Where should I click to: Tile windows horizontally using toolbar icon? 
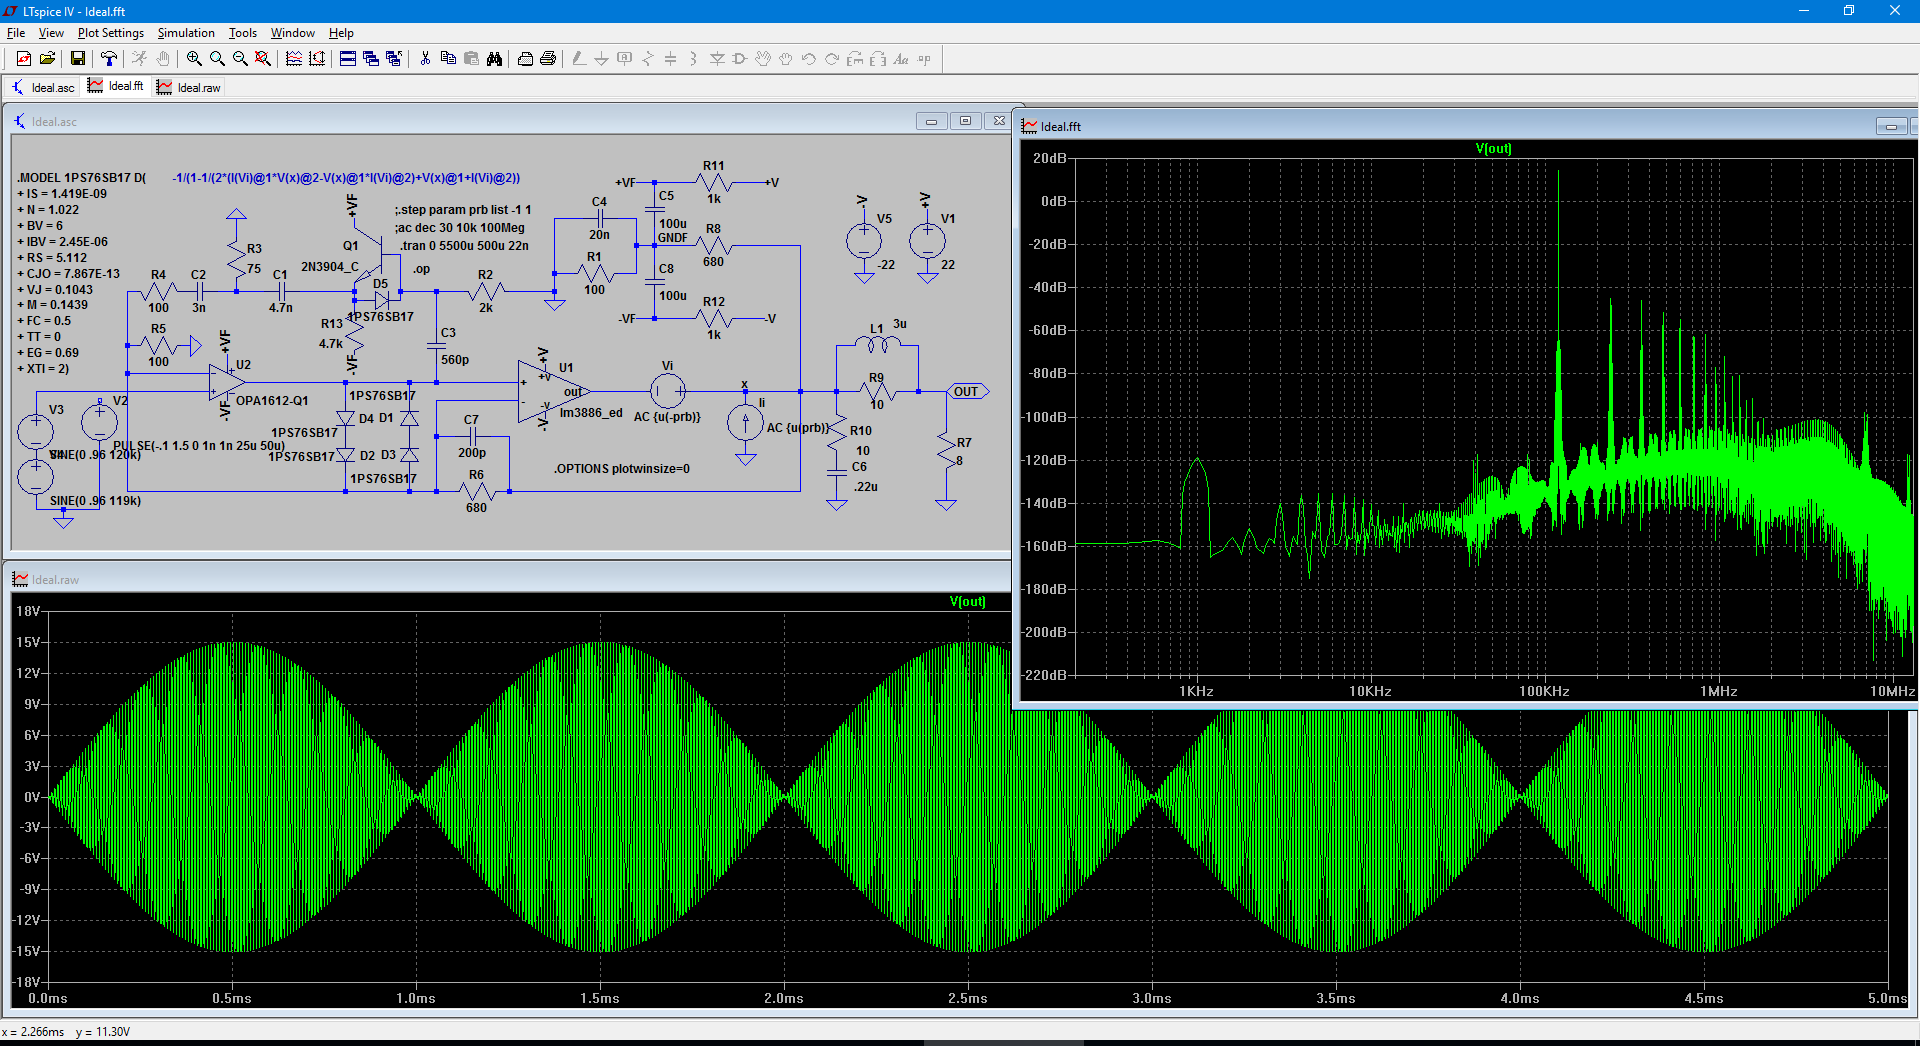point(347,59)
